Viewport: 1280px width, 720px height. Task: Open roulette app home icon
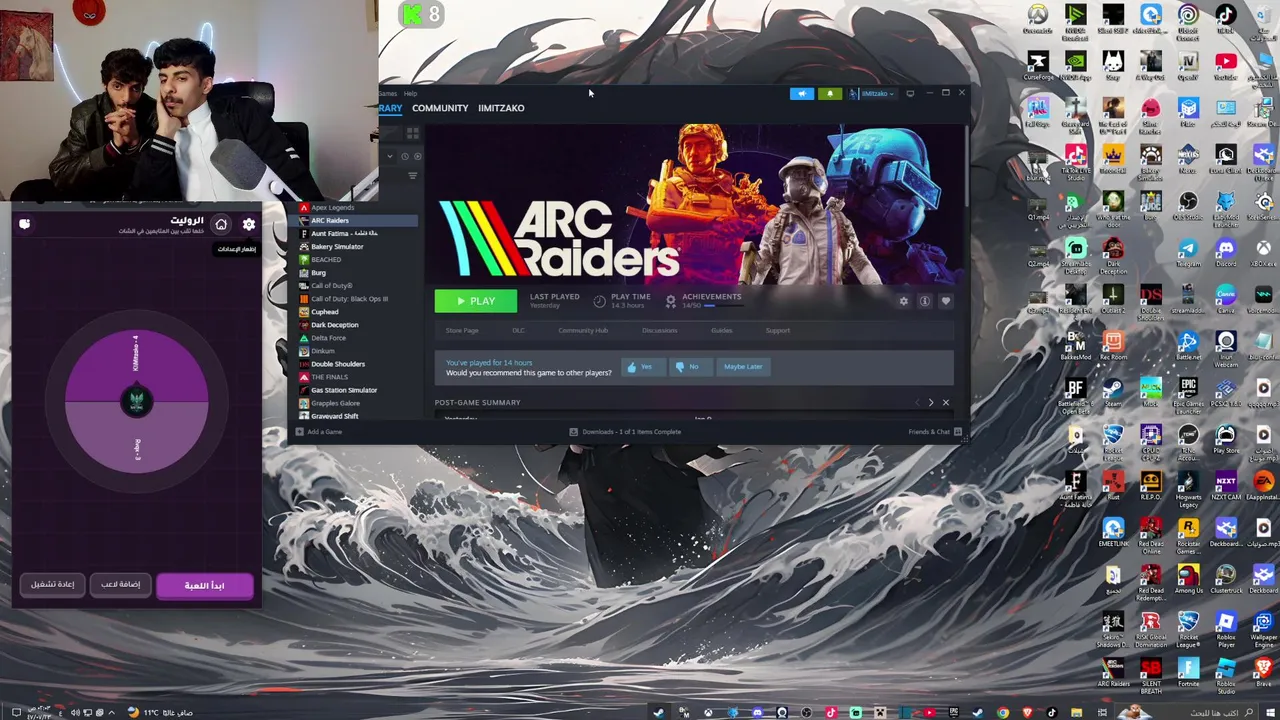tap(221, 224)
